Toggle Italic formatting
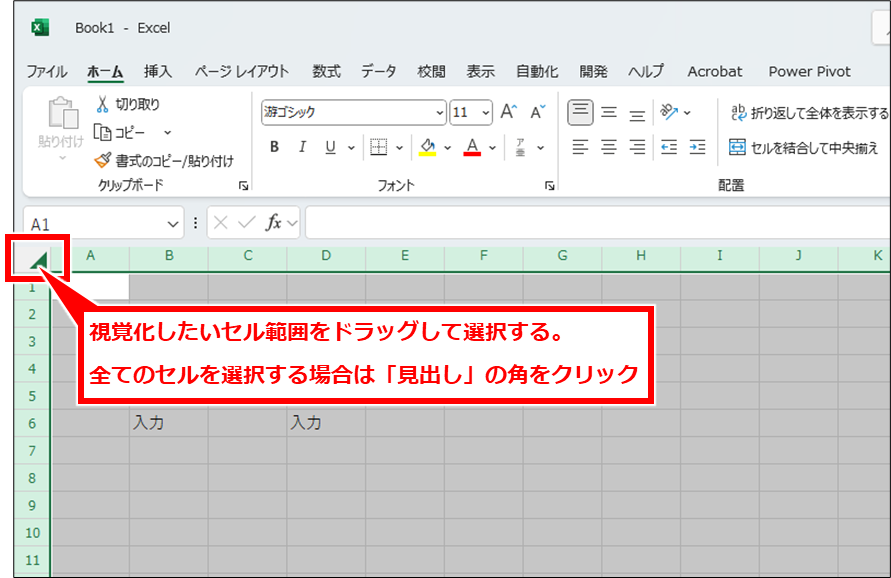Screen dimensions: 891x578 tap(302, 148)
